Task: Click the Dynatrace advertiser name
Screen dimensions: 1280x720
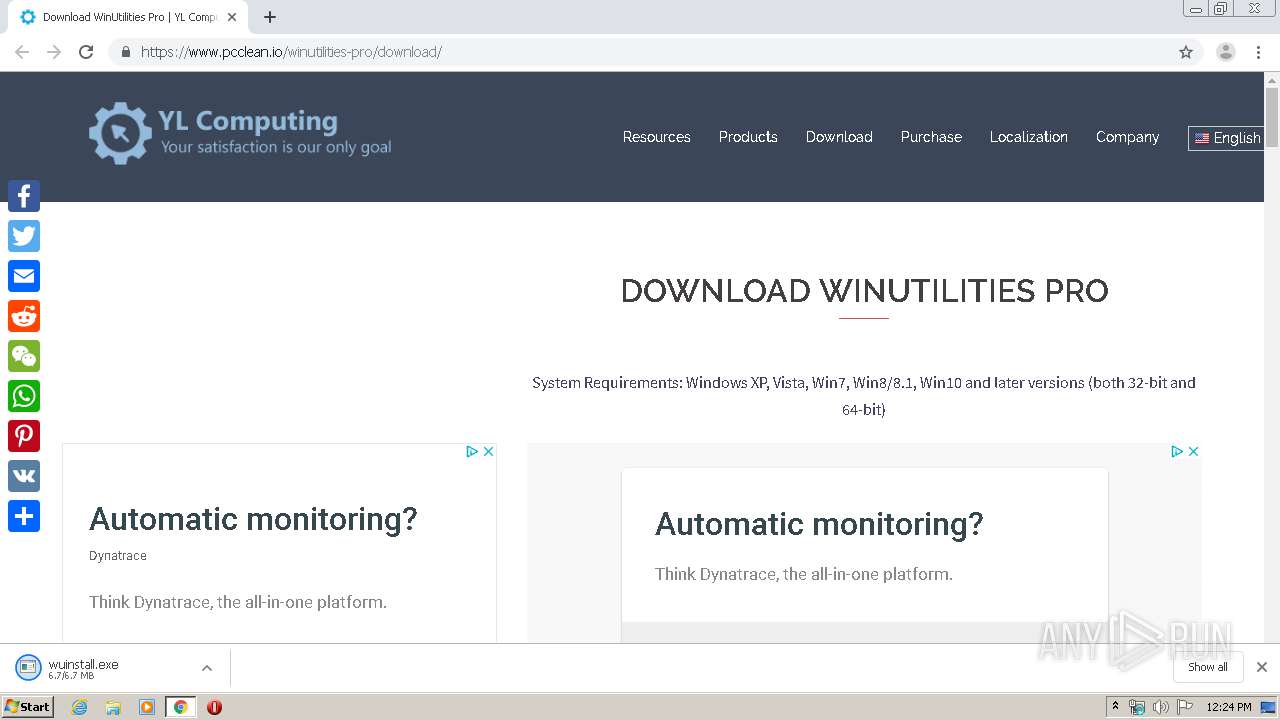Action: click(118, 556)
